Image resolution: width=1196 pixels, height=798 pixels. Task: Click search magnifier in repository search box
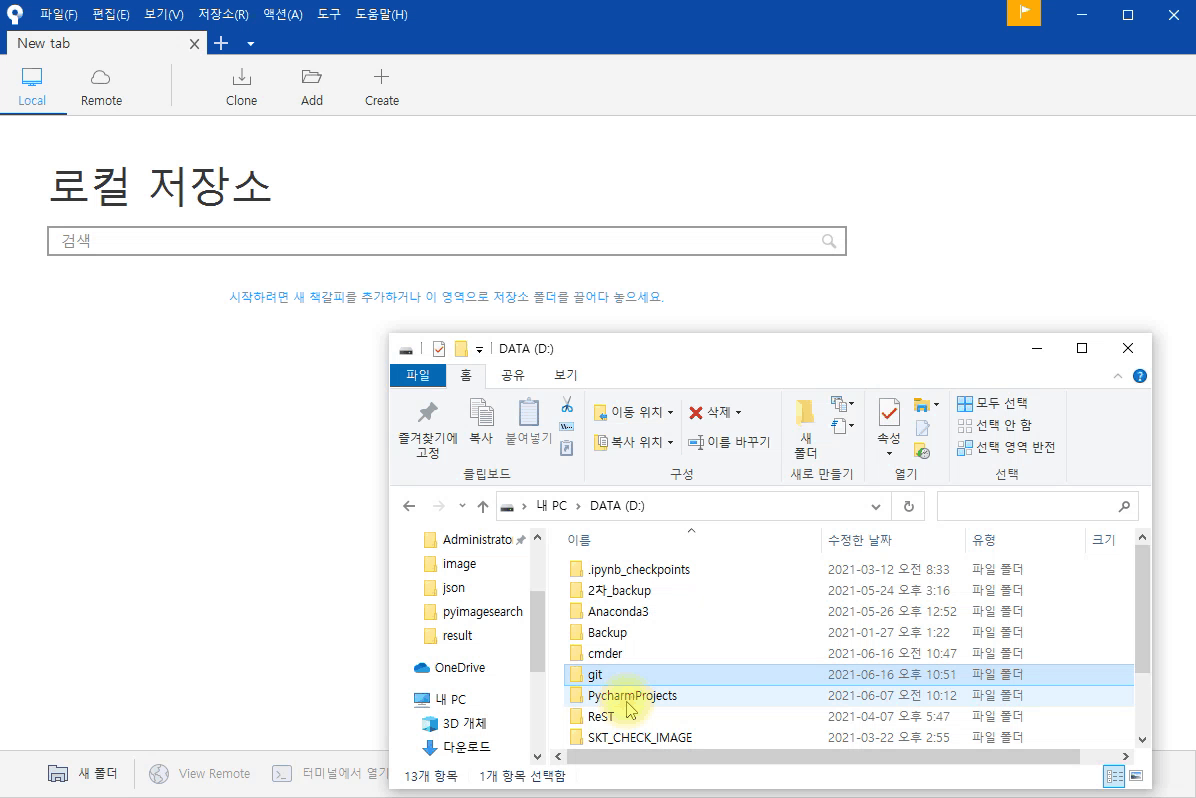[x=829, y=241]
